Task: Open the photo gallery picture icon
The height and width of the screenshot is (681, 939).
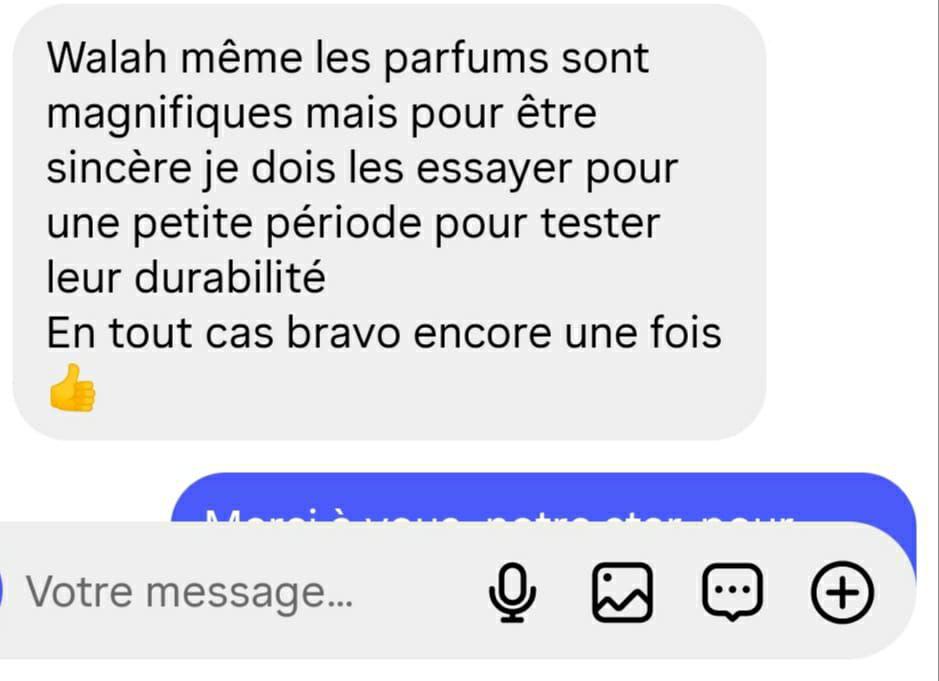Action: 622,592
